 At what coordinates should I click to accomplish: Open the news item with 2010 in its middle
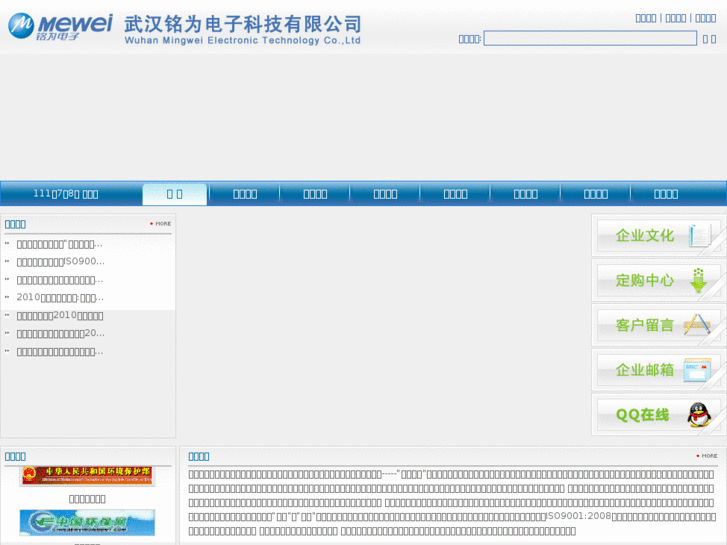[x=60, y=316]
